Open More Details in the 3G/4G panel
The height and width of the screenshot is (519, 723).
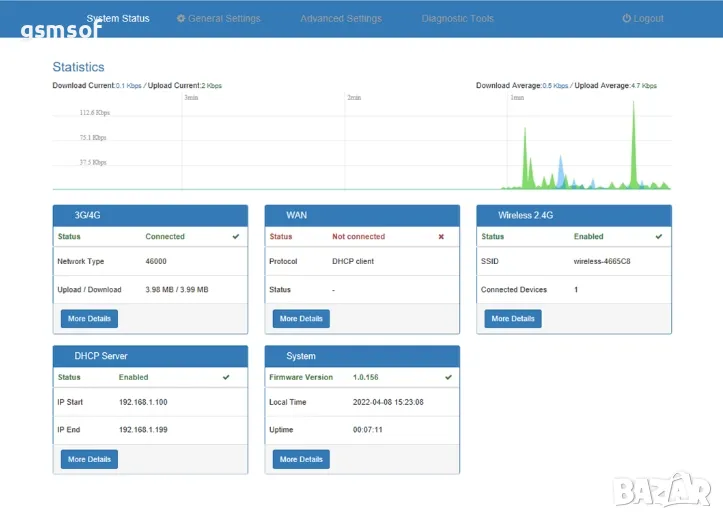(x=89, y=319)
